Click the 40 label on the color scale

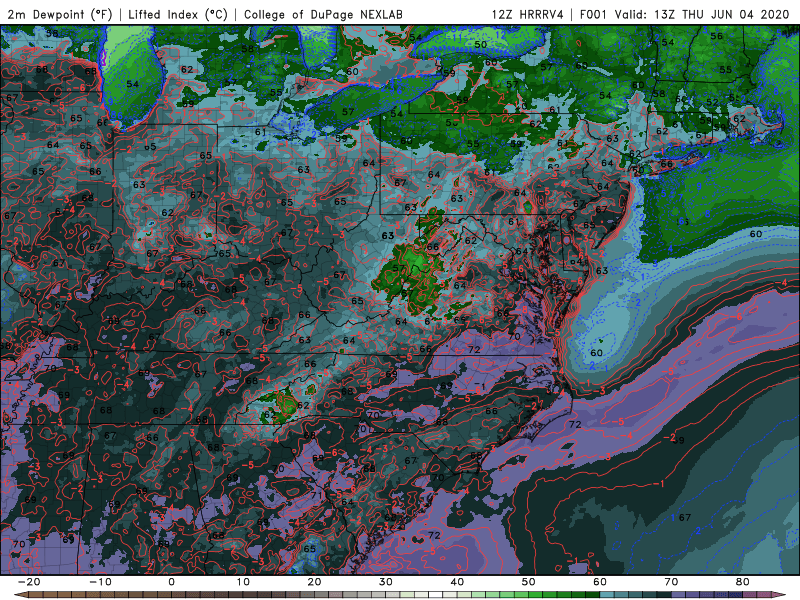pyautogui.click(x=457, y=582)
